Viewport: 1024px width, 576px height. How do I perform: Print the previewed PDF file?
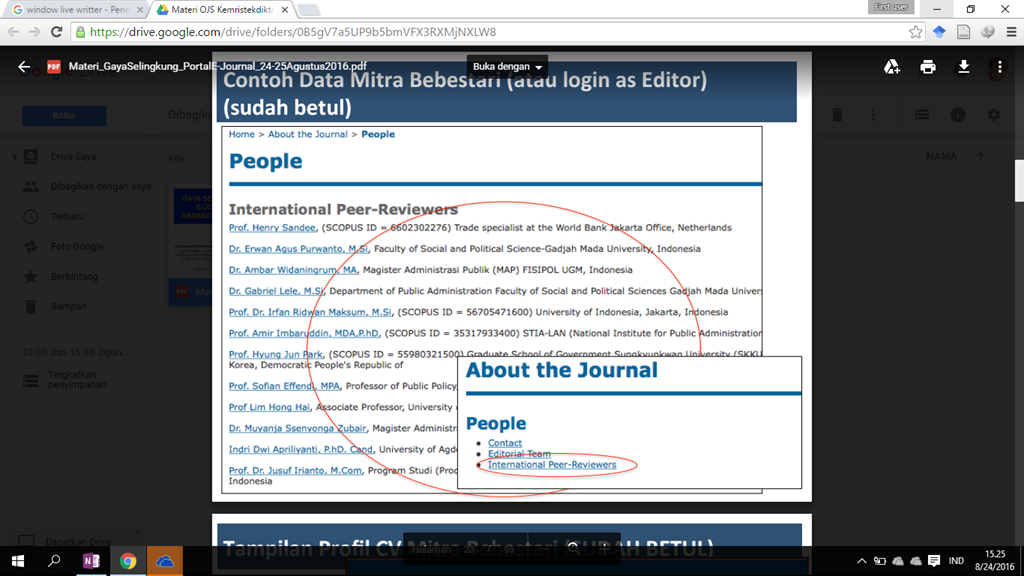(927, 67)
